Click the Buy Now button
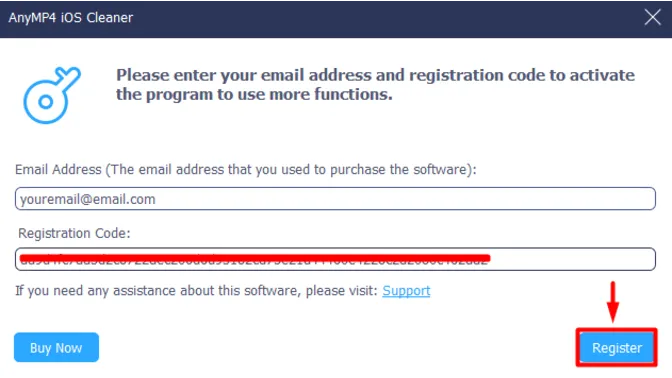The image size is (672, 378). click(x=56, y=348)
